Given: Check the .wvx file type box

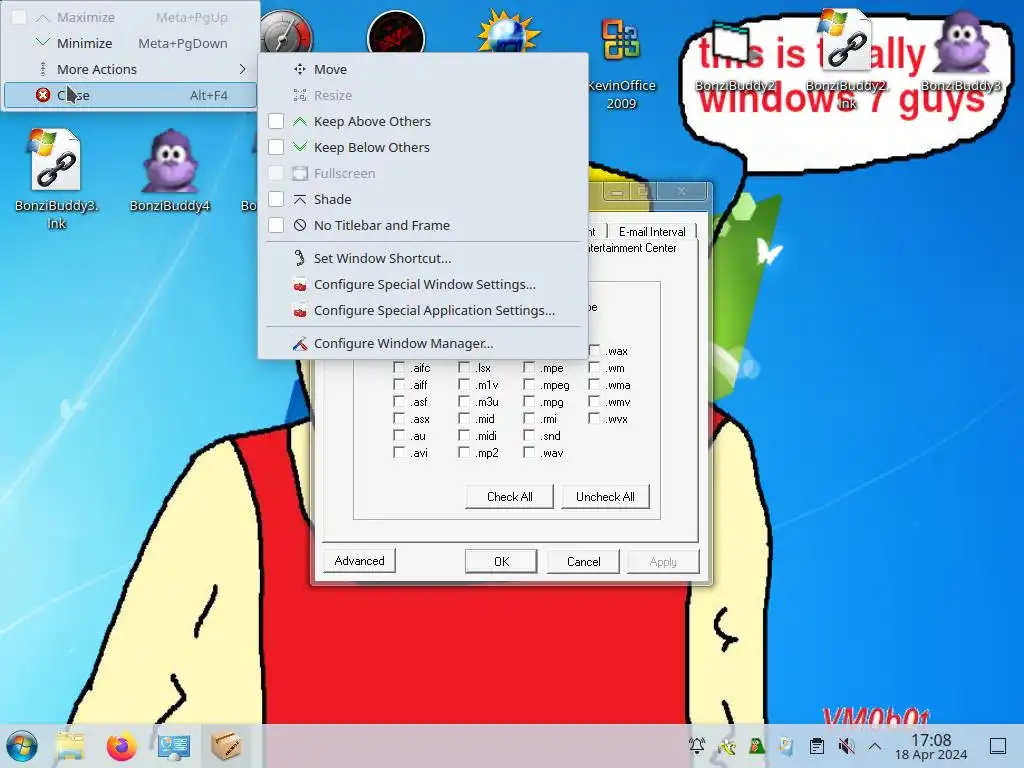Looking at the screenshot, I should coord(594,419).
